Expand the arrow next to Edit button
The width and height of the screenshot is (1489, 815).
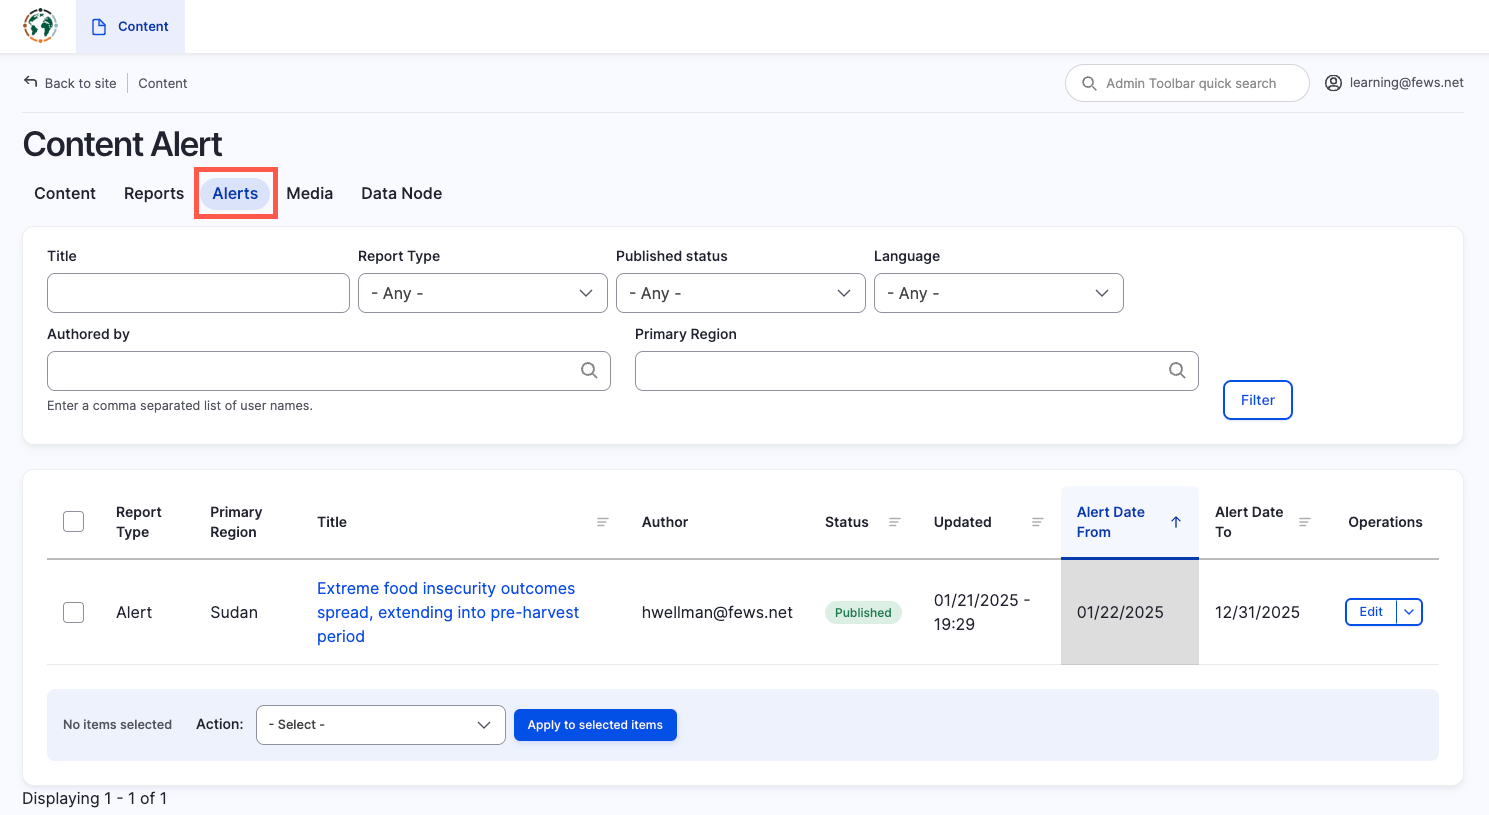1409,612
